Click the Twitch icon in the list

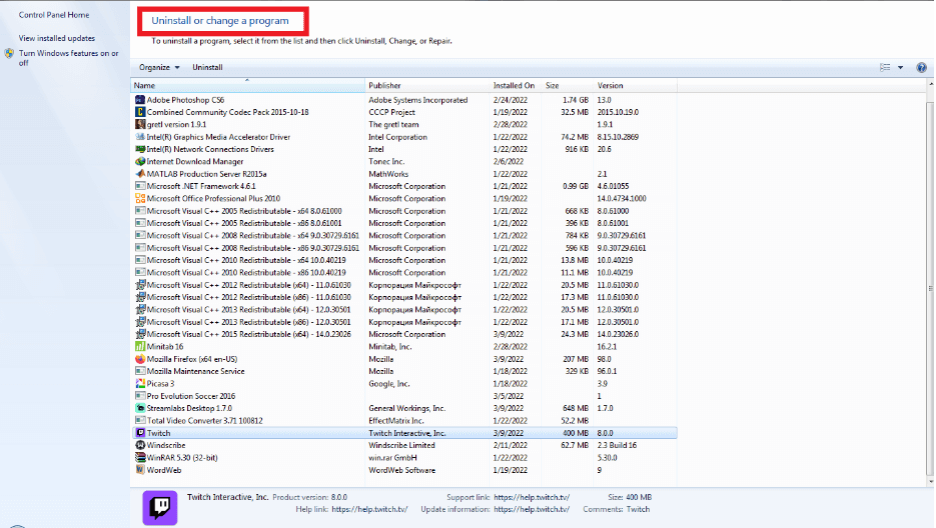(x=140, y=433)
